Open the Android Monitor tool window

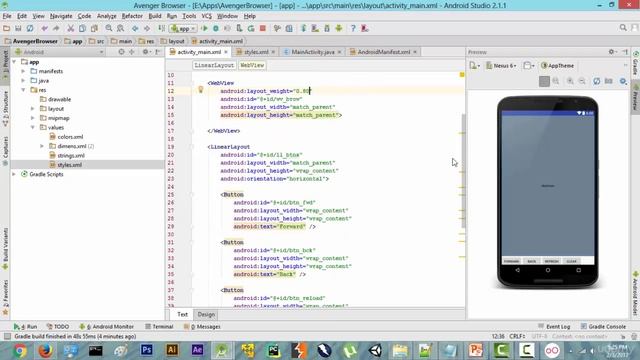pos(107,327)
